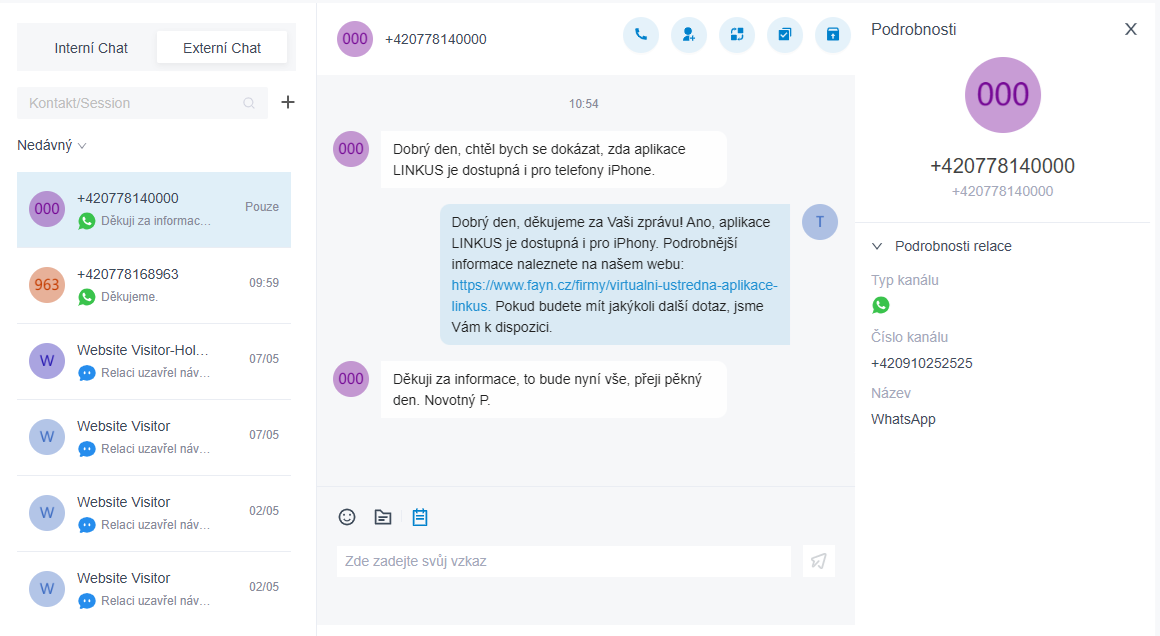Click the message input field

563,561
